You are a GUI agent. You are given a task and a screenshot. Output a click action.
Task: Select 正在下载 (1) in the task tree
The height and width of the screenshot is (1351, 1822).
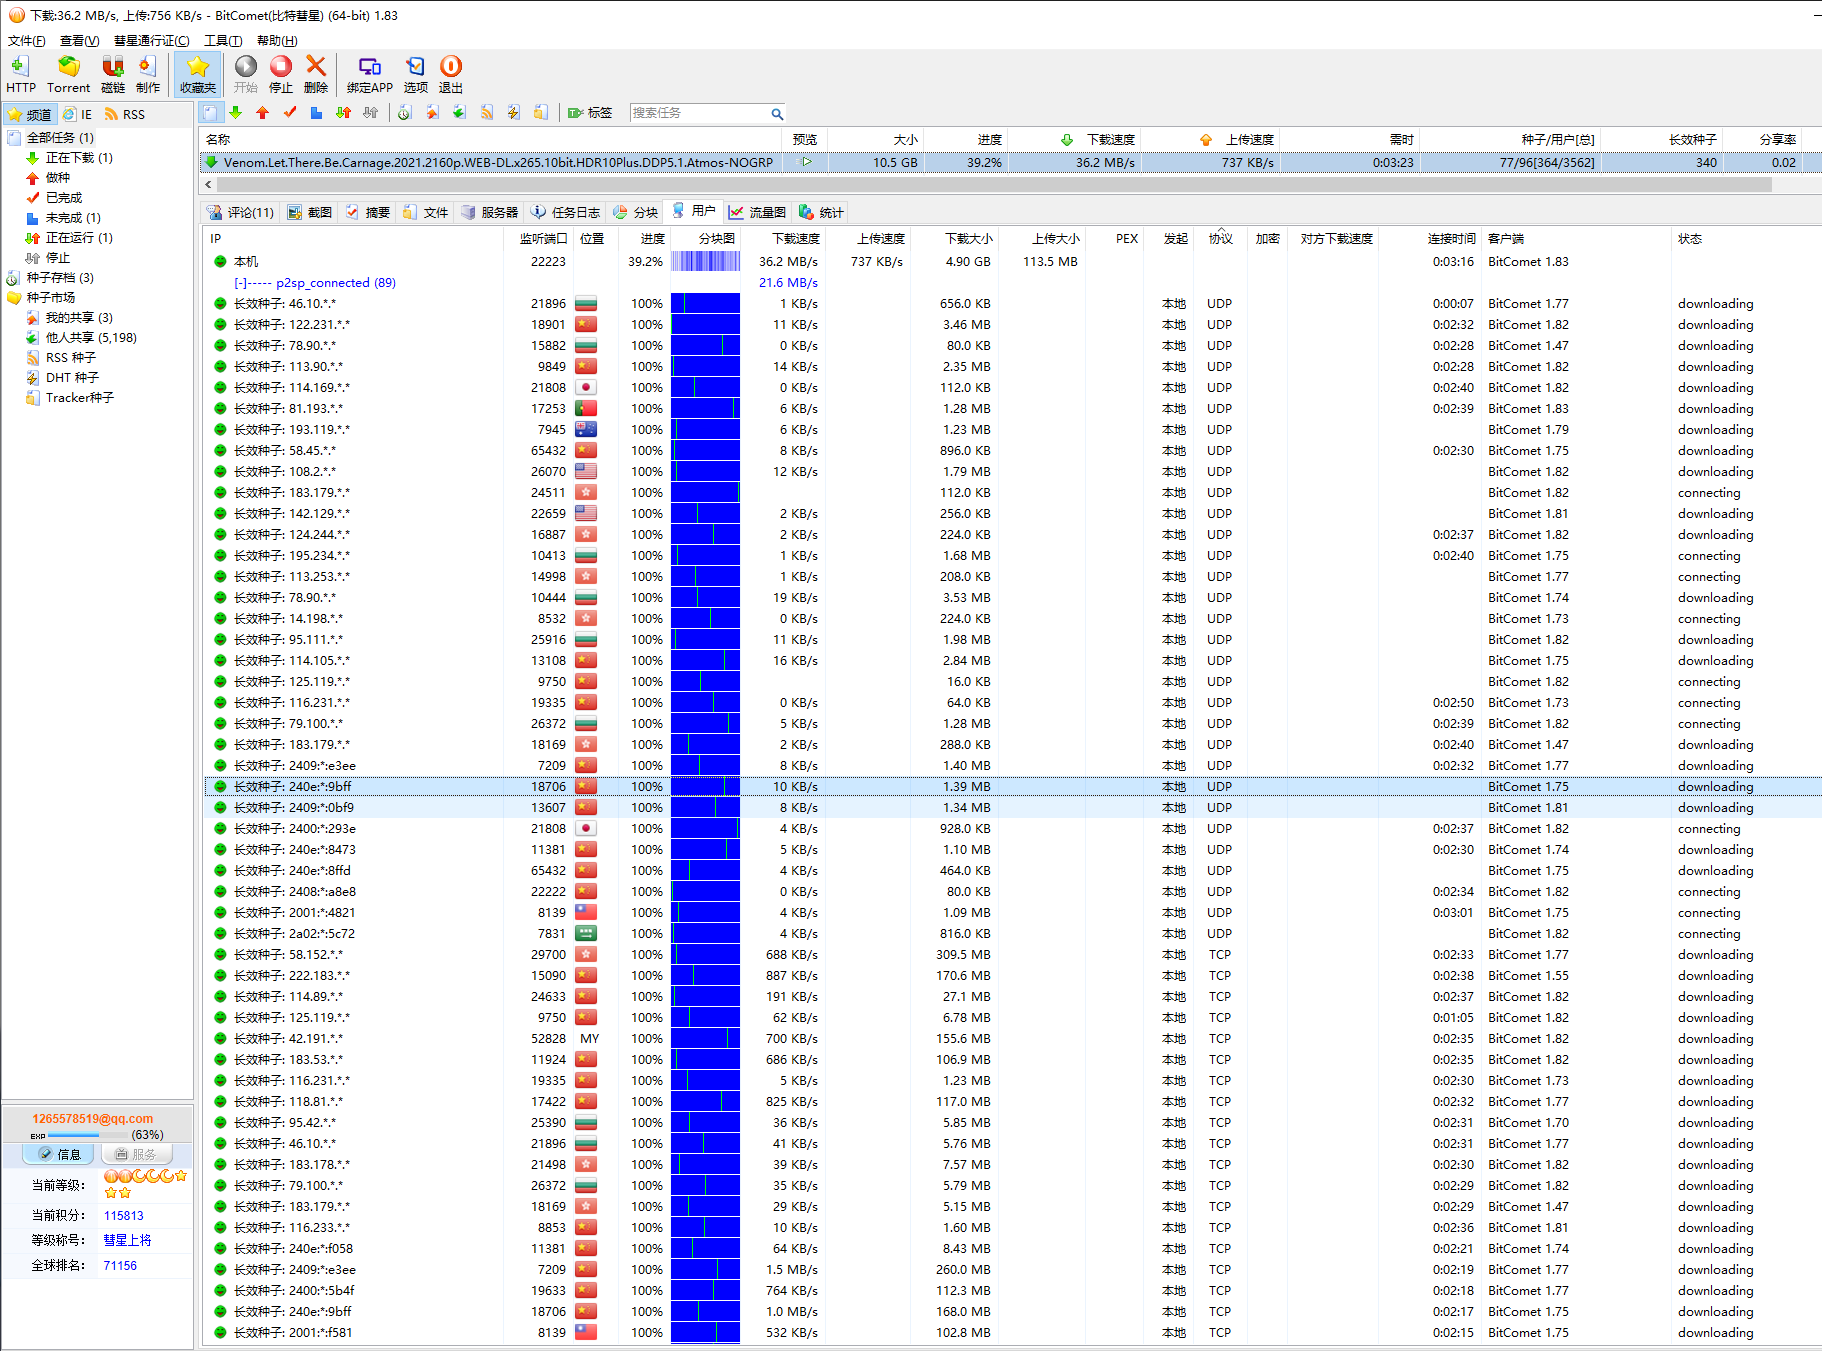tap(79, 158)
